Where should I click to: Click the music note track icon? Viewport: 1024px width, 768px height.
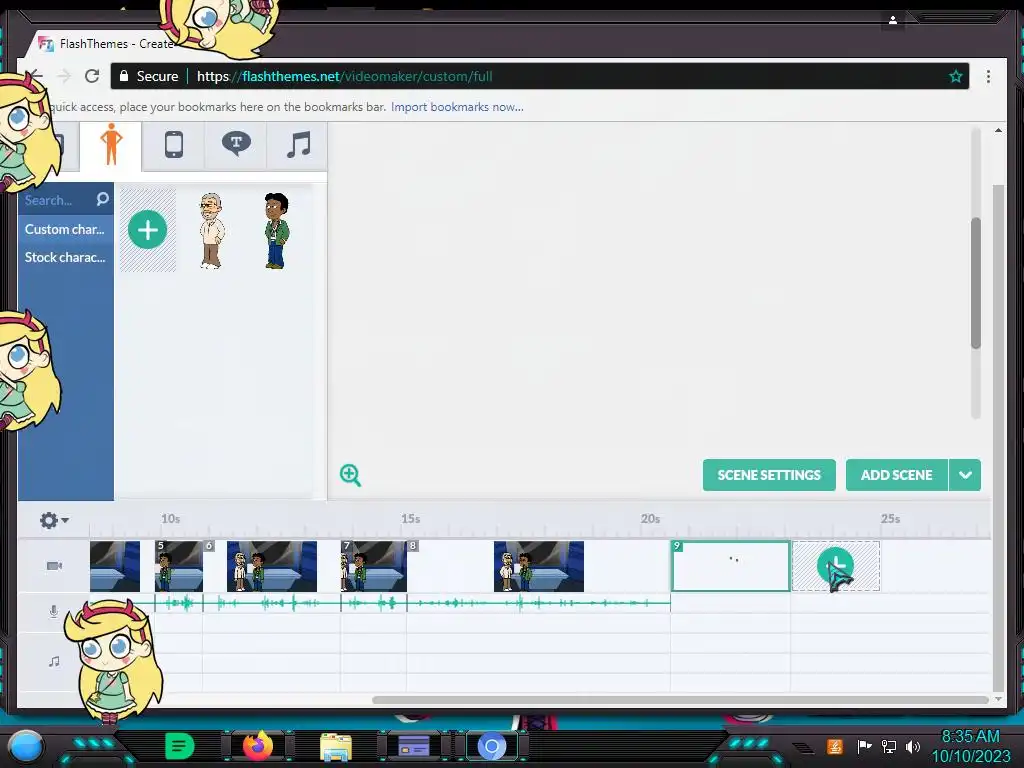tap(54, 662)
